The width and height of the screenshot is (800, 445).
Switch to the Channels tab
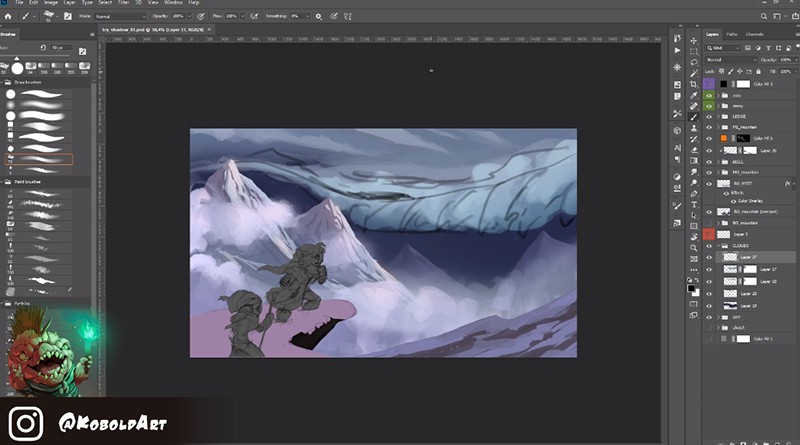[754, 34]
